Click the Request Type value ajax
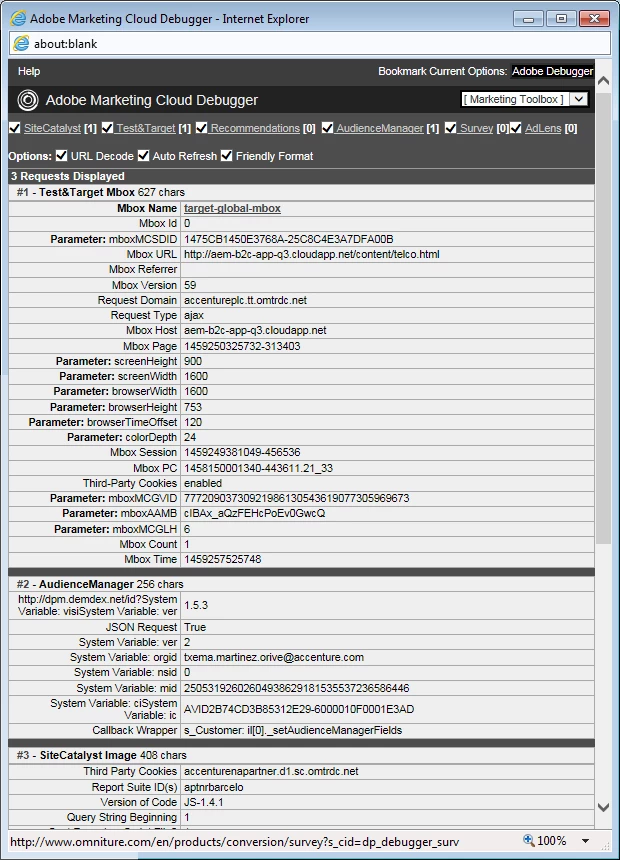Image resolution: width=620 pixels, height=860 pixels. tap(194, 315)
